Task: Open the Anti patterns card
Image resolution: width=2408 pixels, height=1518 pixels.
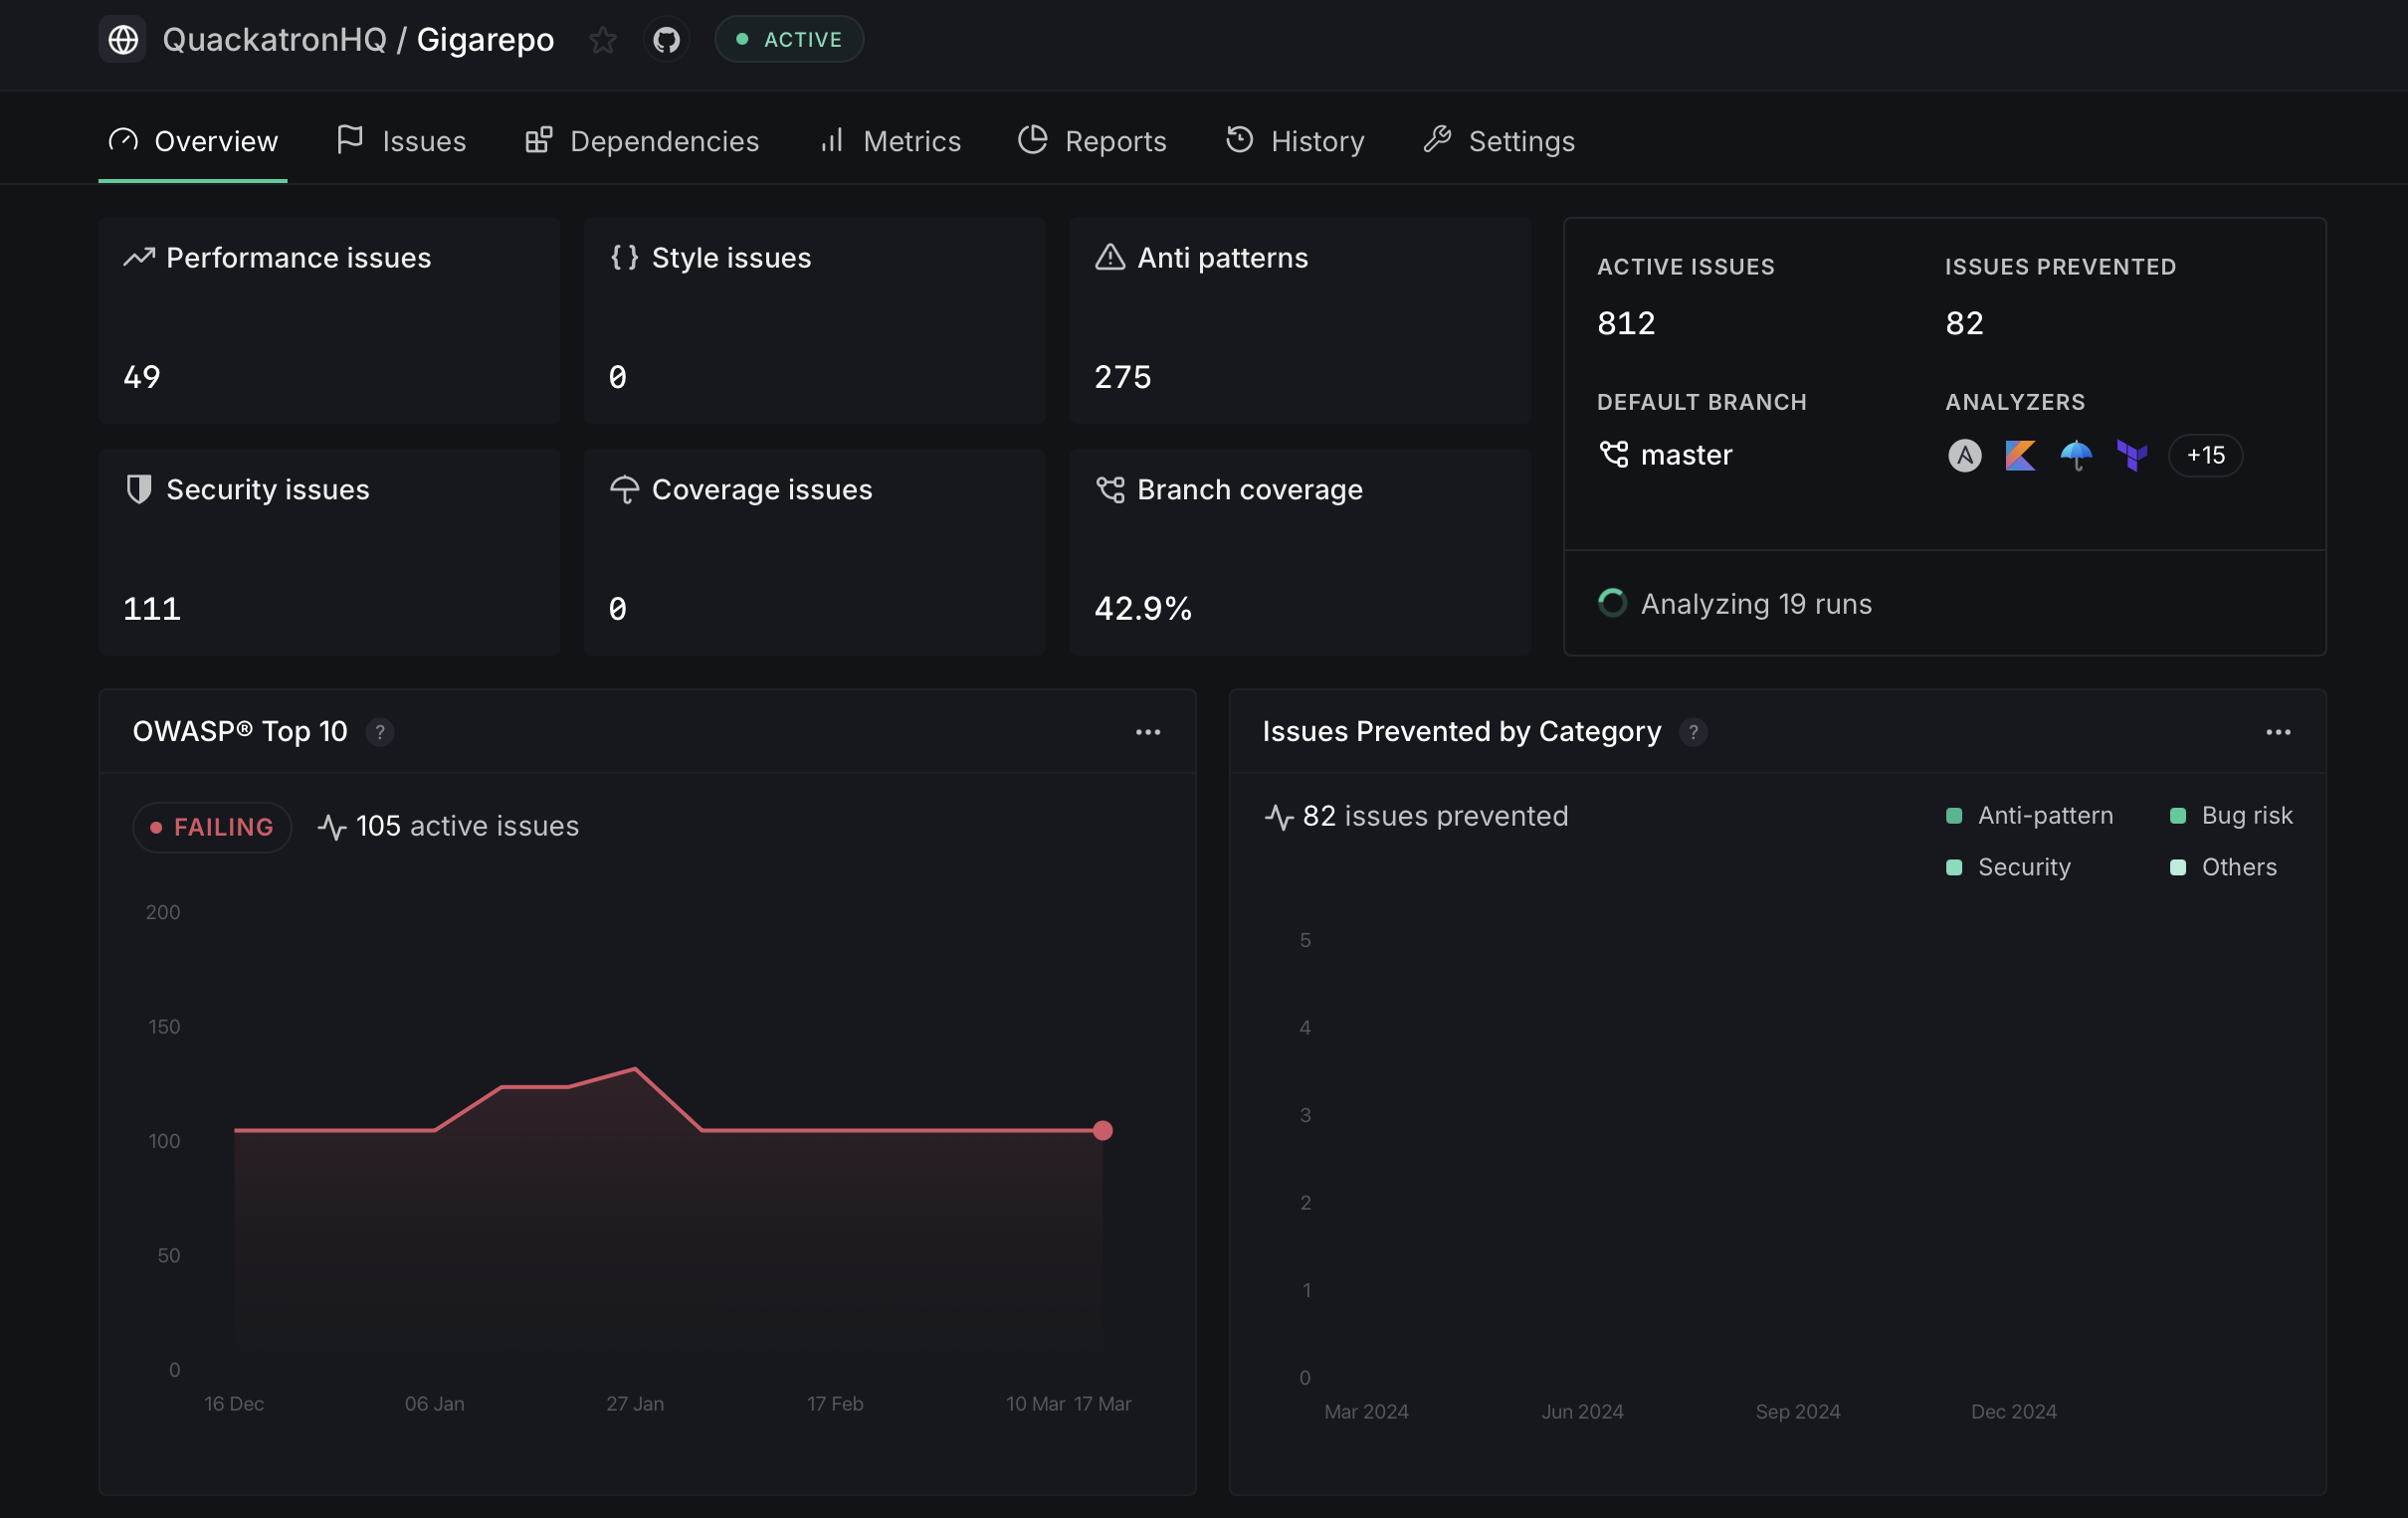Action: pos(1299,320)
